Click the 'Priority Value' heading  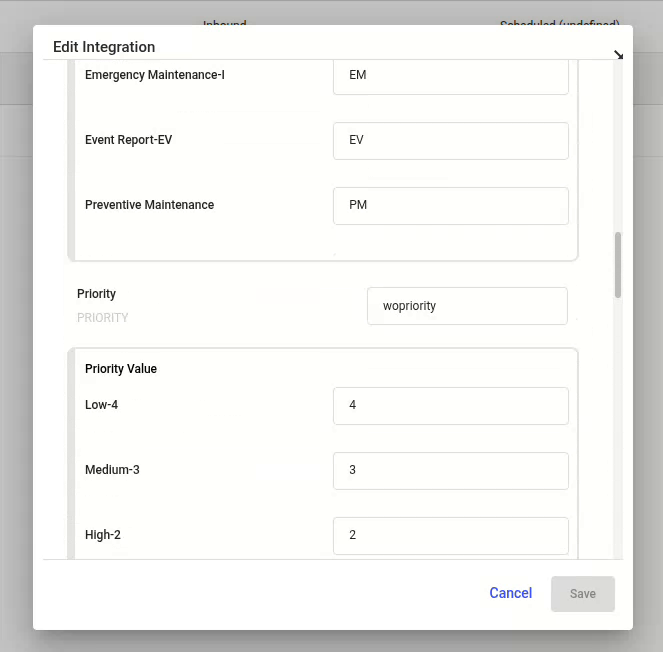(121, 369)
